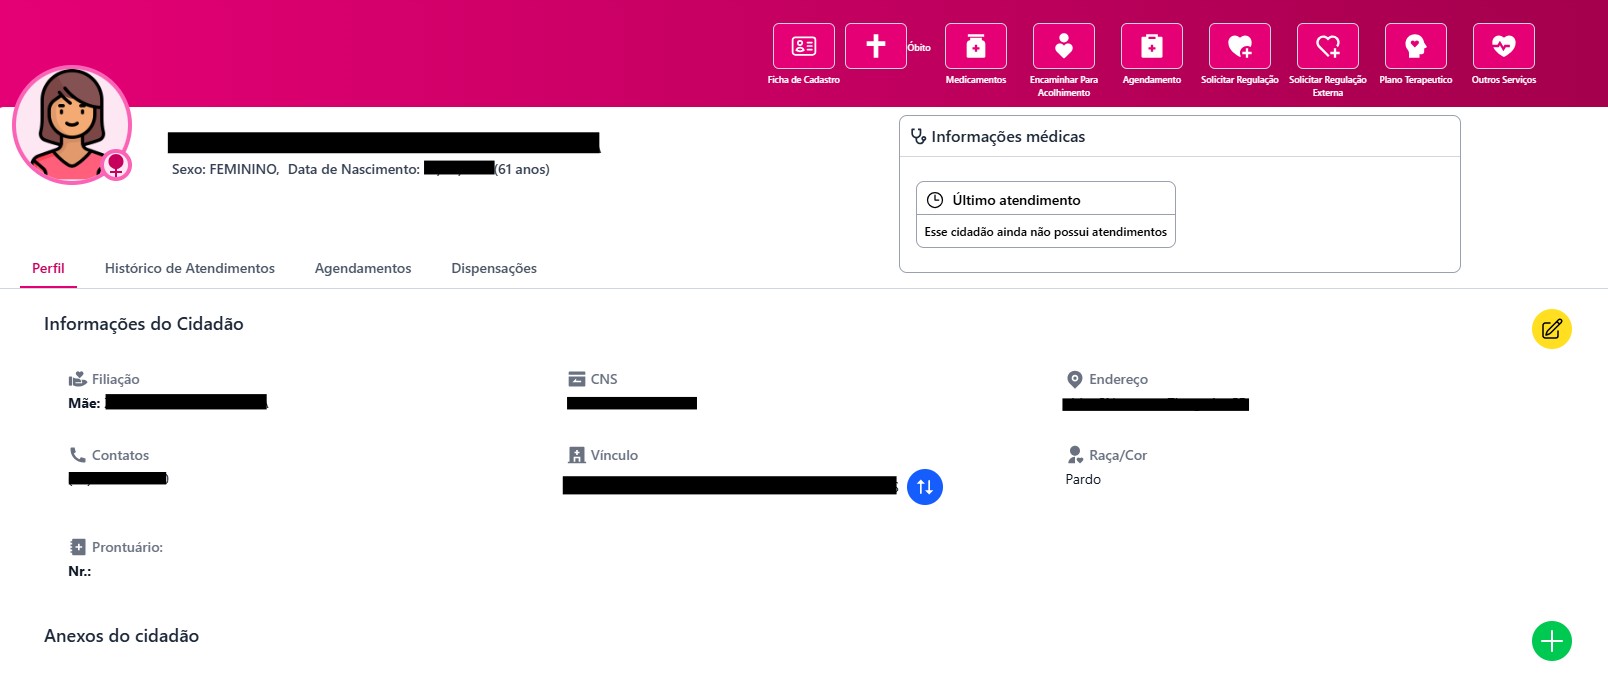Click the female gender badge on avatar
This screenshot has height=697, width=1608.
click(x=117, y=165)
